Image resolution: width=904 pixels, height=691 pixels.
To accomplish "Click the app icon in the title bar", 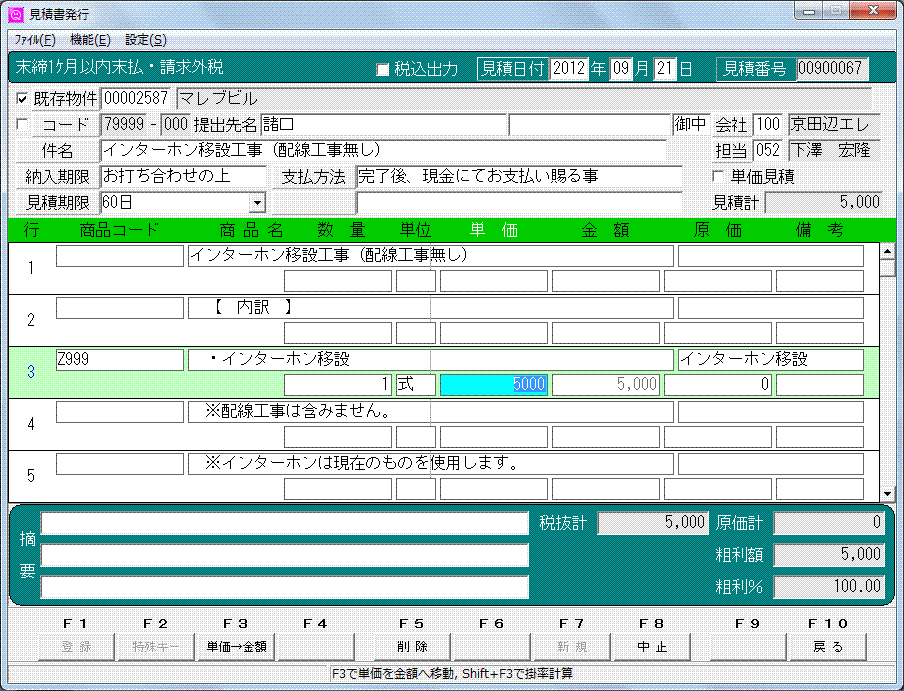I will pyautogui.click(x=16, y=14).
